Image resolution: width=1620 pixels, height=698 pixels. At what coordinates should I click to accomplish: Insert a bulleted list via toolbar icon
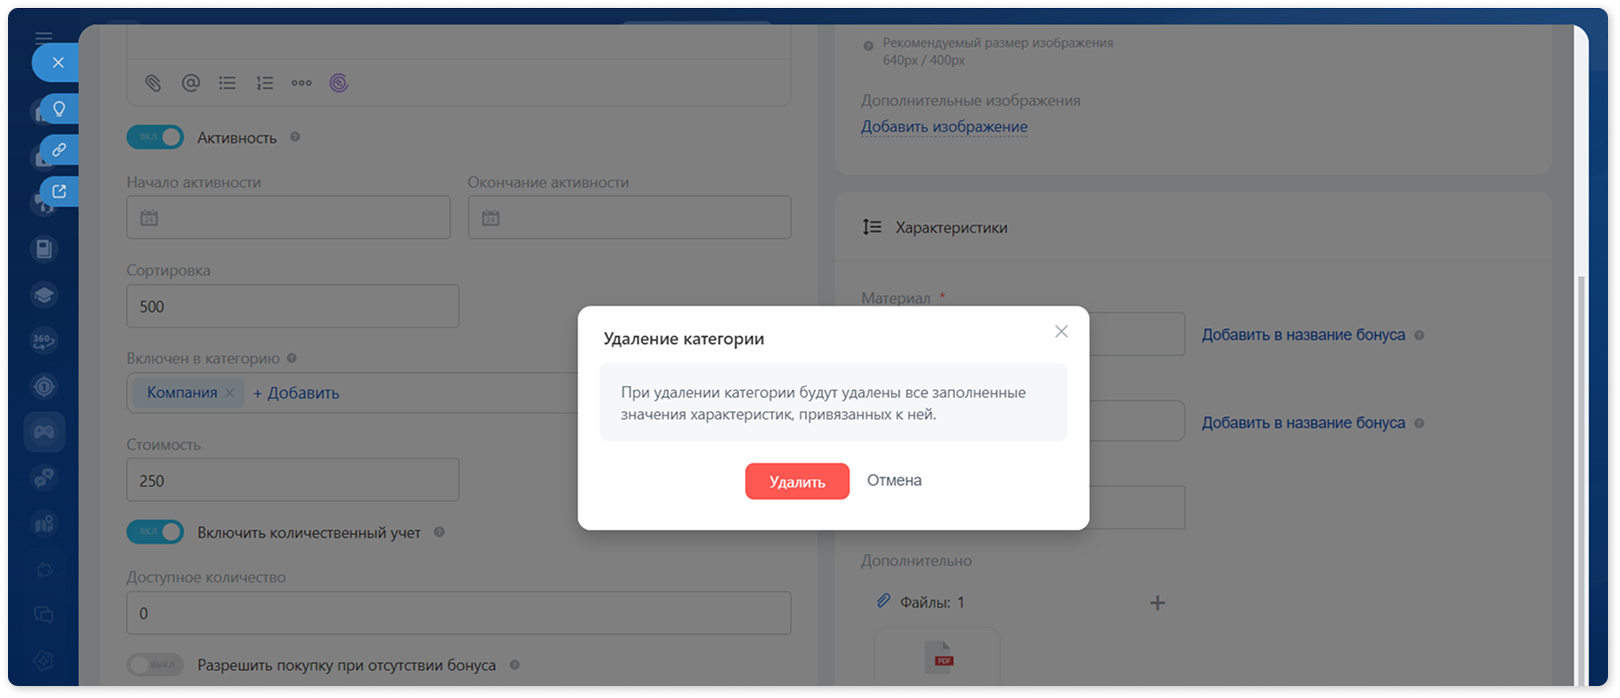228,83
